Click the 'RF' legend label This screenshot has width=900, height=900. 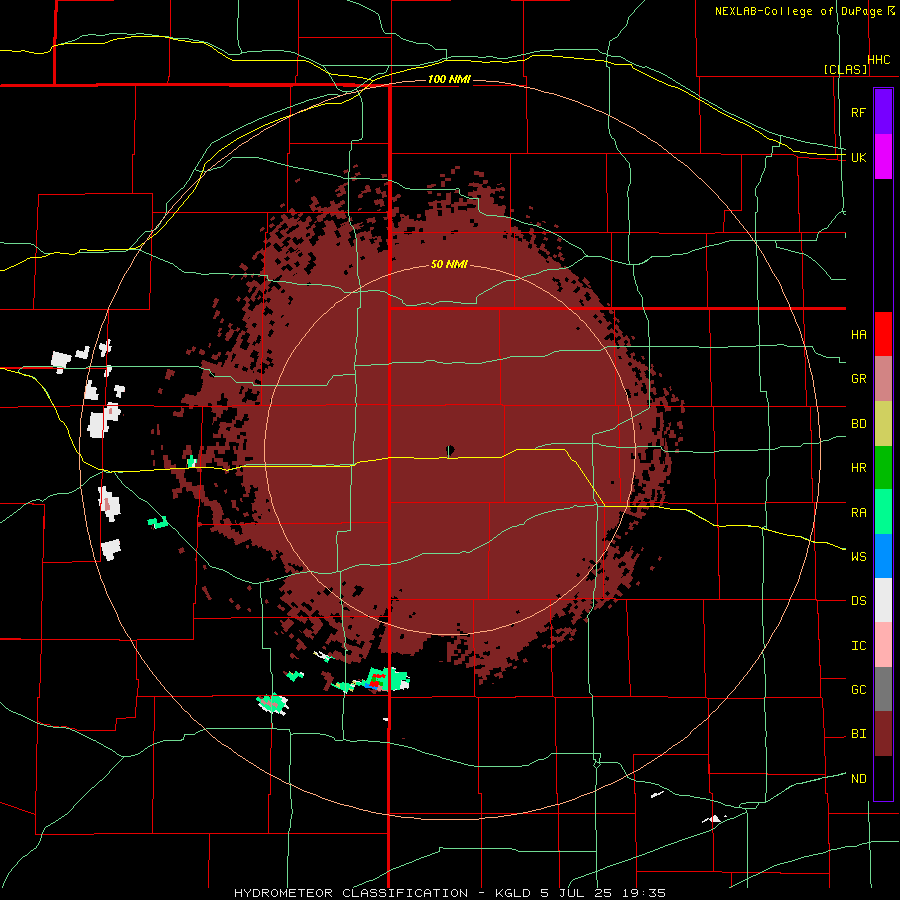(x=859, y=112)
